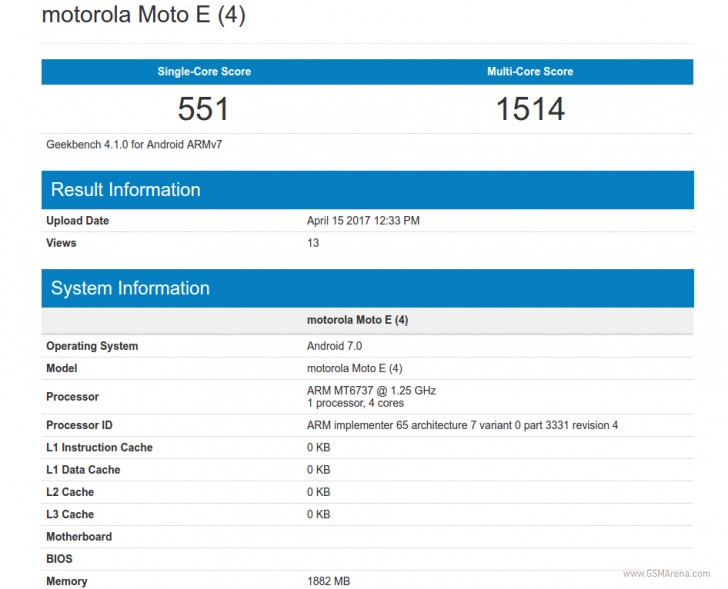This screenshot has width=728, height=589.
Task: Select the Multi-Core Score header
Action: pos(530,72)
